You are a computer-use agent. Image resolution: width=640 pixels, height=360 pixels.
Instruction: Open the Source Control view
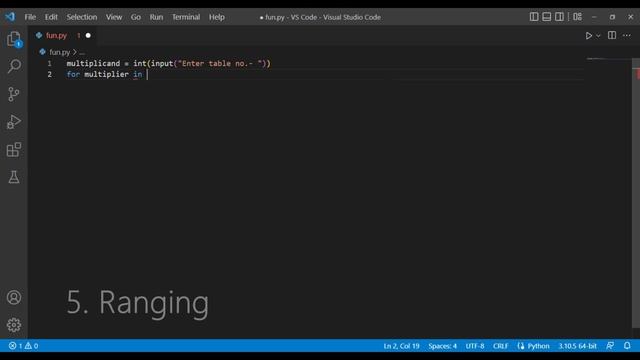pos(14,94)
